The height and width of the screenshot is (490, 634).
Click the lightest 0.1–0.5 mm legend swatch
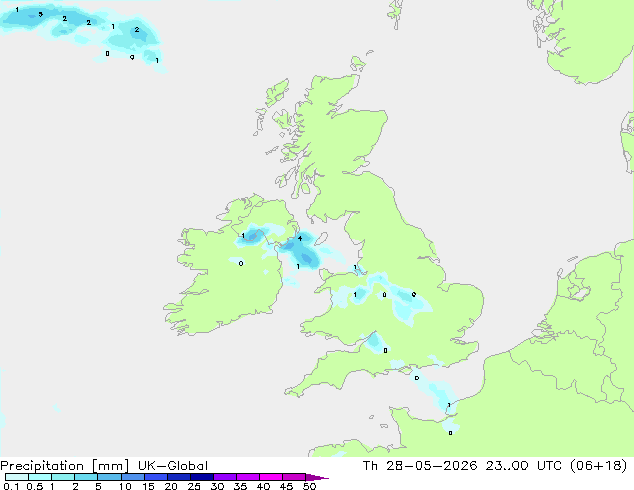[17, 477]
